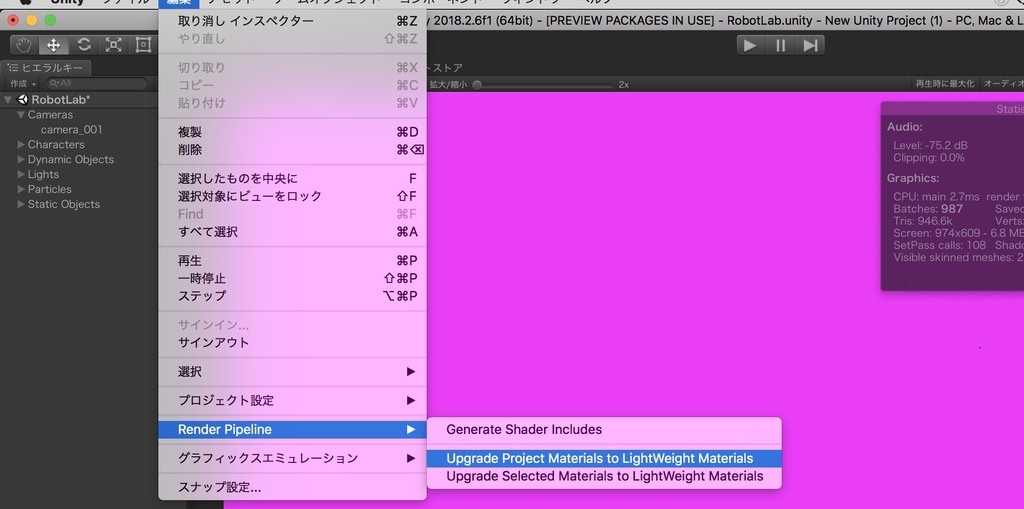Viewport: 1024px width, 509px height.
Task: Choose 選択対象にビューをロック menu item
Action: [292, 196]
